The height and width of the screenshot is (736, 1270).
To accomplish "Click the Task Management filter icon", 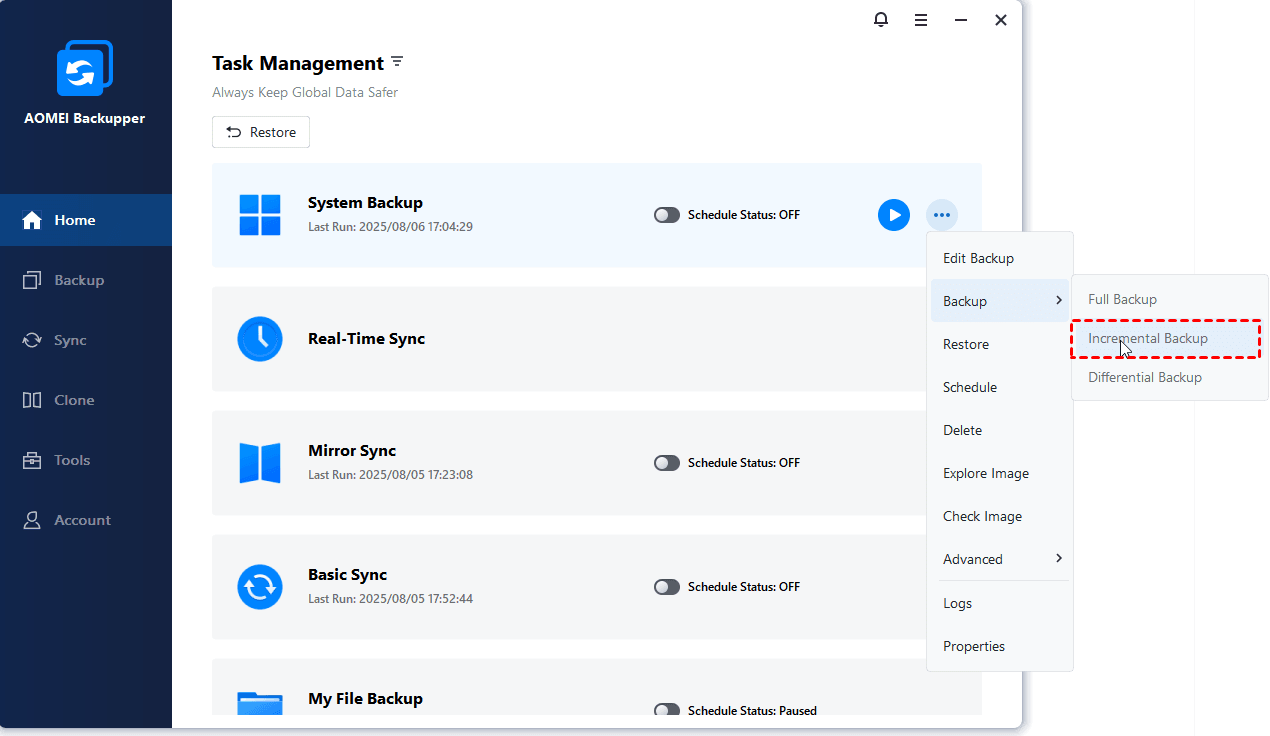I will click(397, 62).
